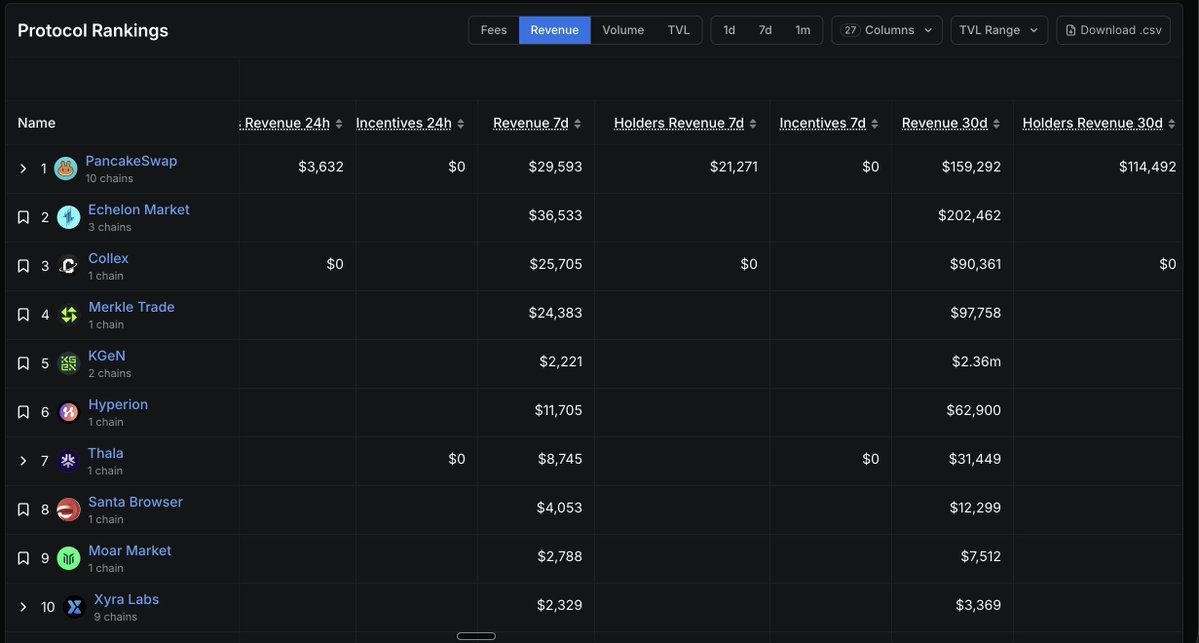Download the .csv file
This screenshot has height=643, width=1199.
click(1113, 30)
